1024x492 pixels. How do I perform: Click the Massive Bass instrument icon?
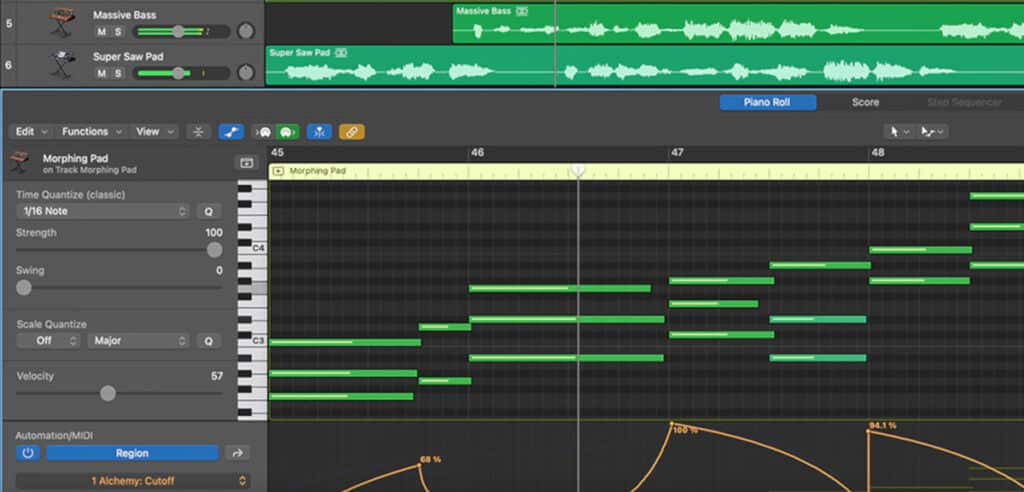click(x=64, y=22)
